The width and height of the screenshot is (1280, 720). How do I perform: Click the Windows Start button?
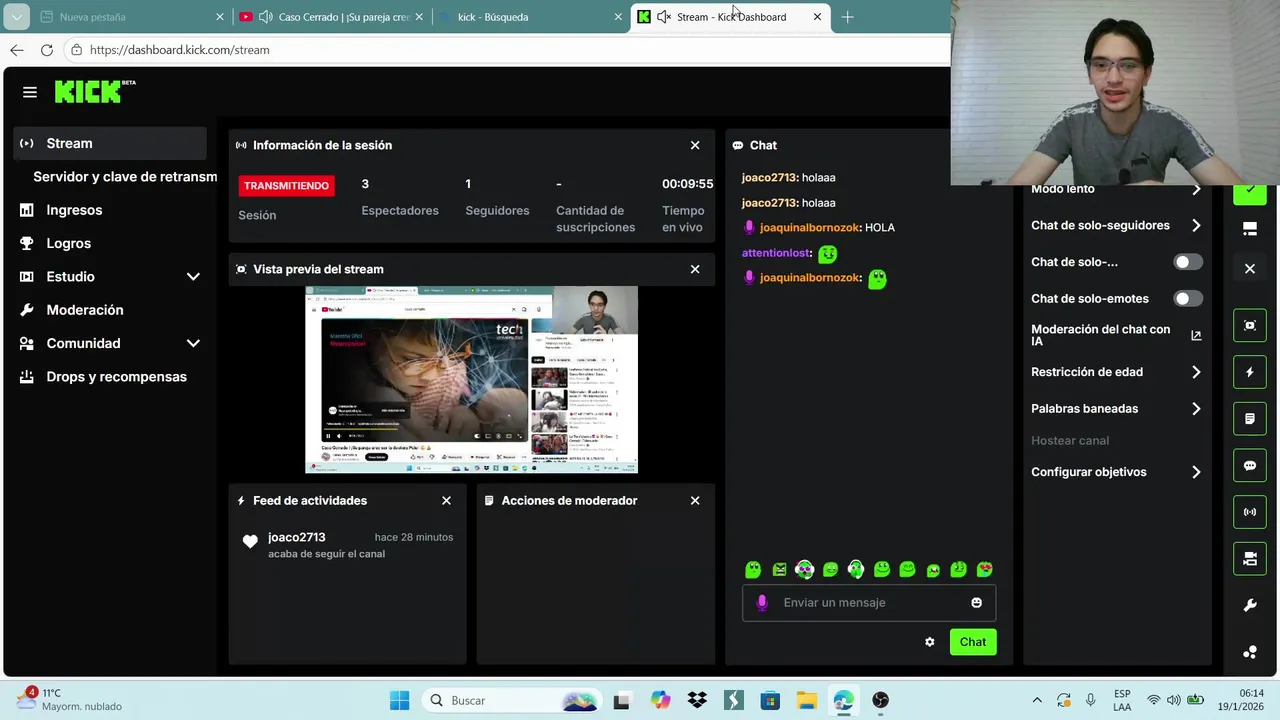[x=399, y=700]
